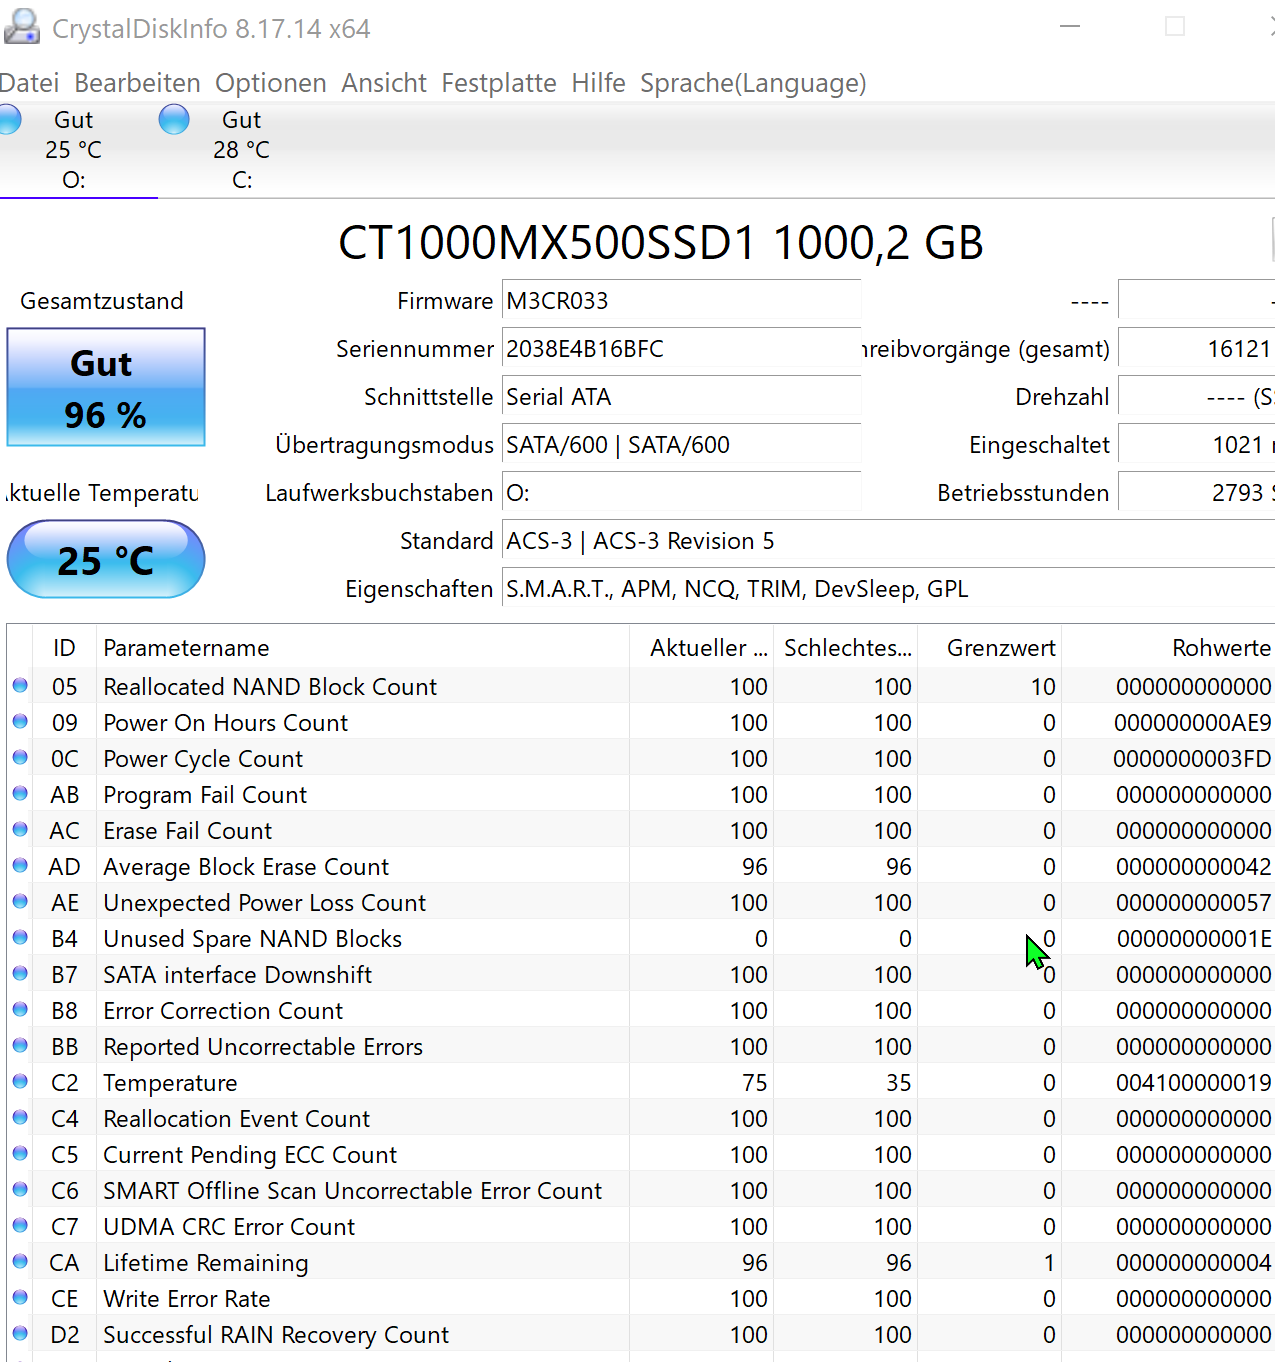
Task: Click the Firmware field M3CR033
Action: pyautogui.click(x=681, y=300)
